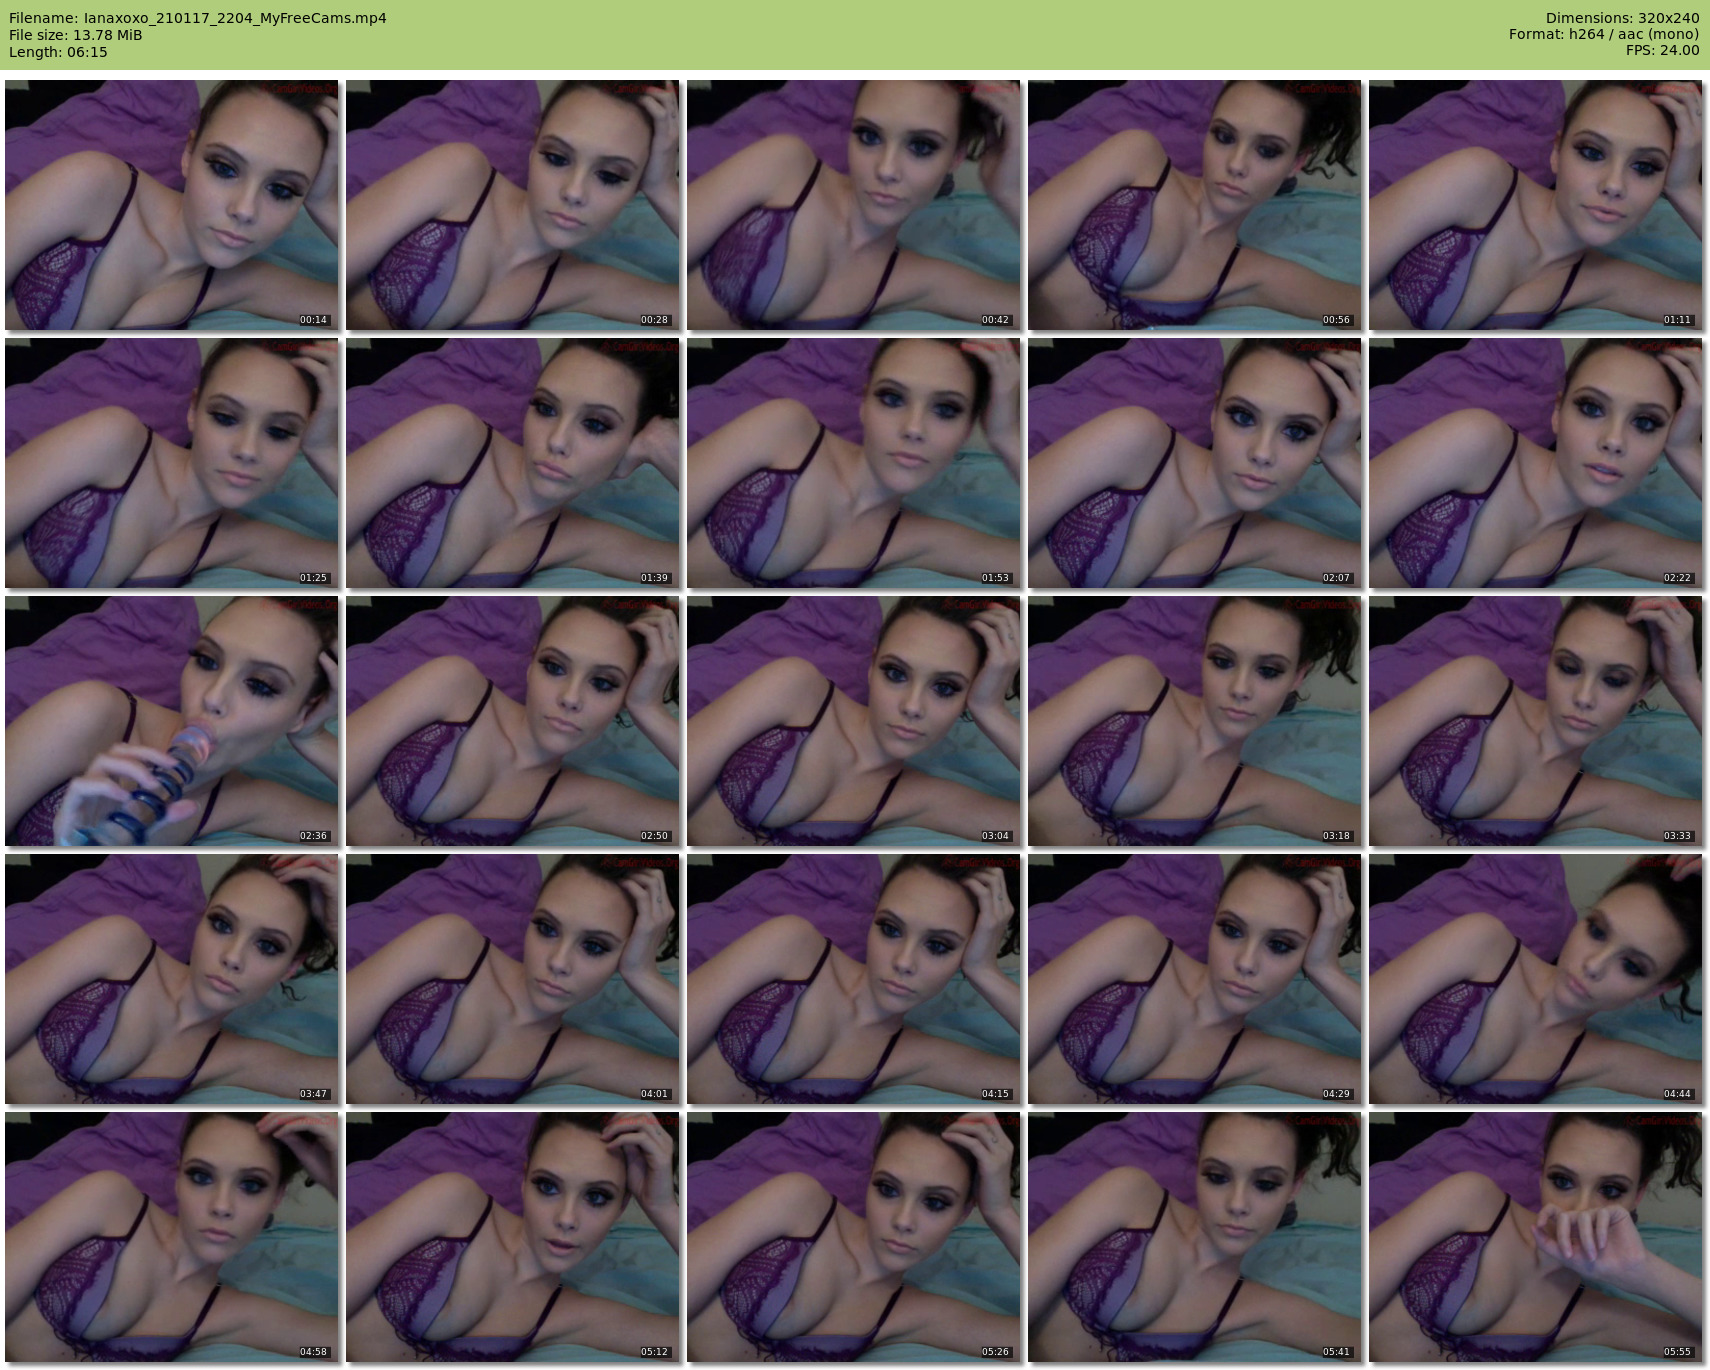Click the "Format: h264 / aac (mono)" line
Image resolution: width=1710 pixels, height=1370 pixels.
(1604, 35)
